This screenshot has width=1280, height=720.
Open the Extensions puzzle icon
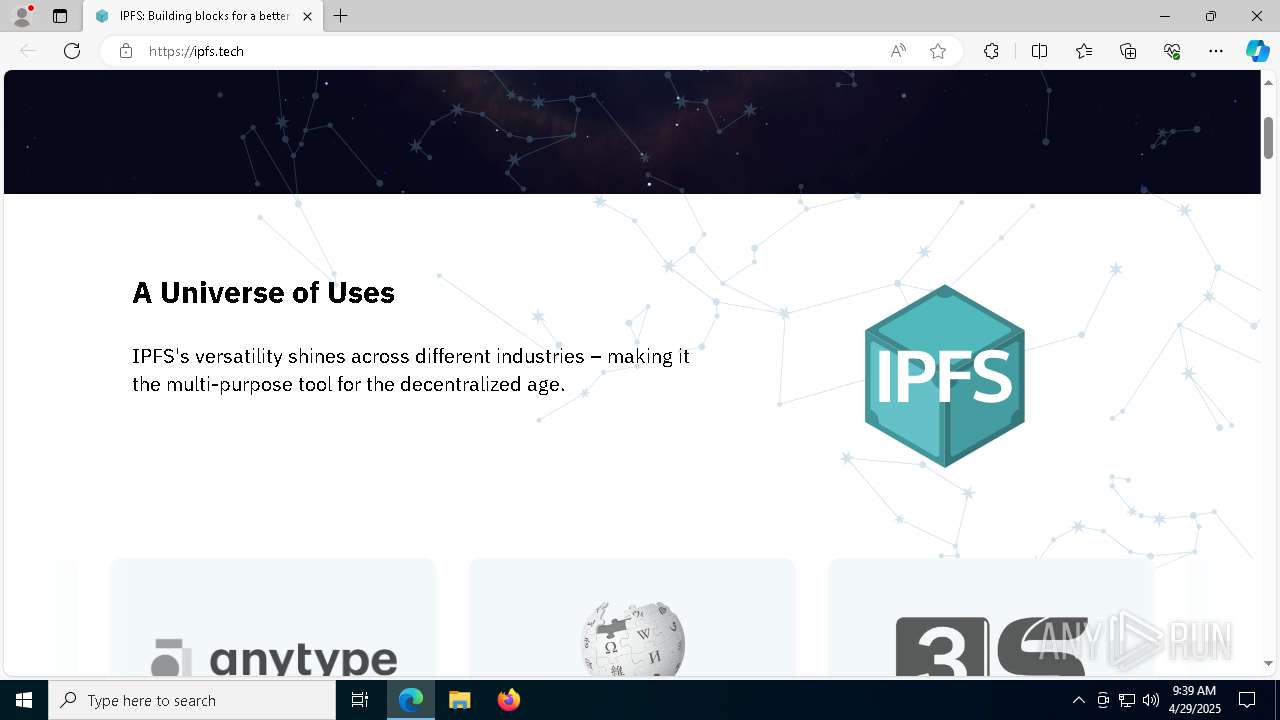coord(991,51)
